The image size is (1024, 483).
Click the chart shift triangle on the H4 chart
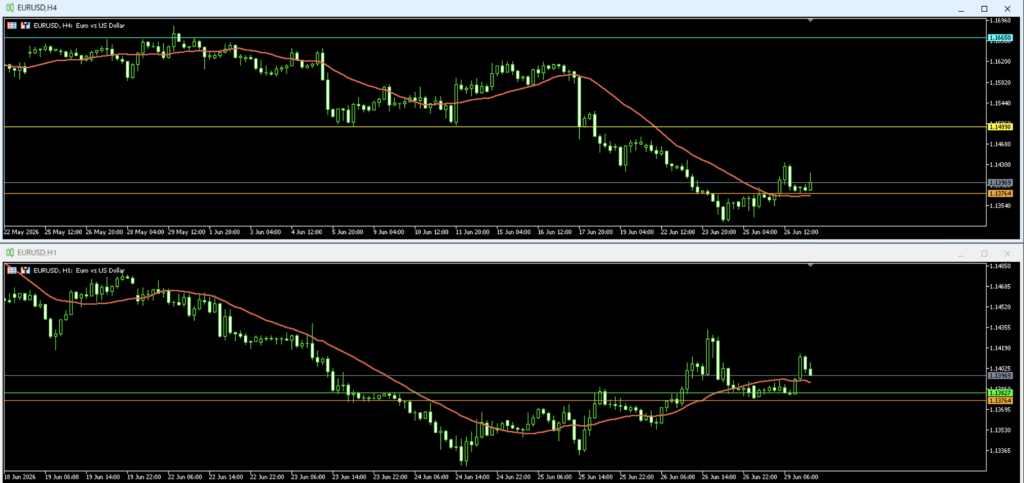click(810, 21)
